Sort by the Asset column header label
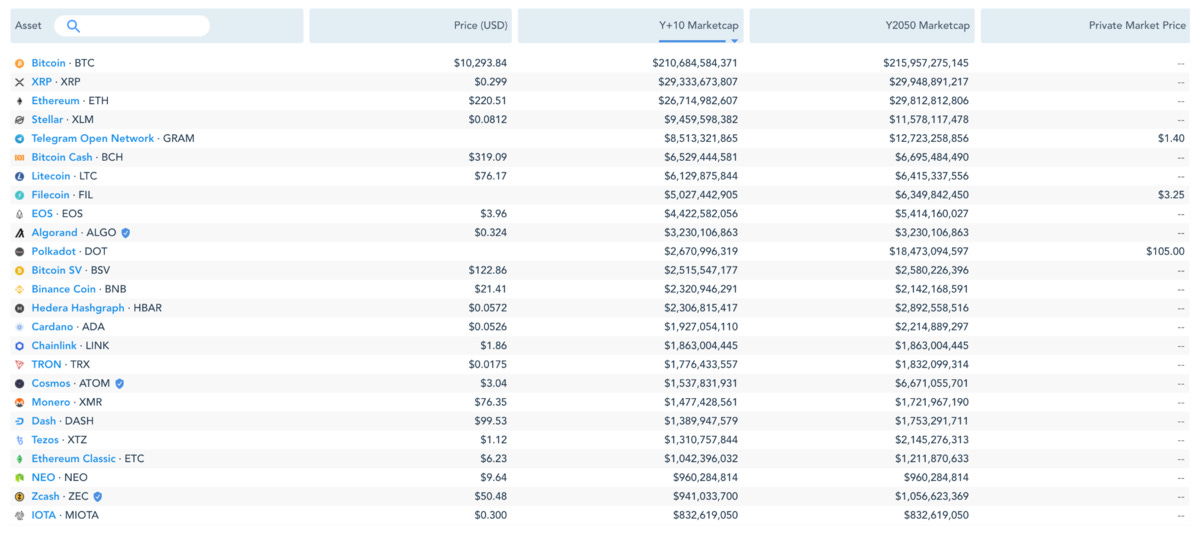The height and width of the screenshot is (542, 1200). [x=28, y=26]
